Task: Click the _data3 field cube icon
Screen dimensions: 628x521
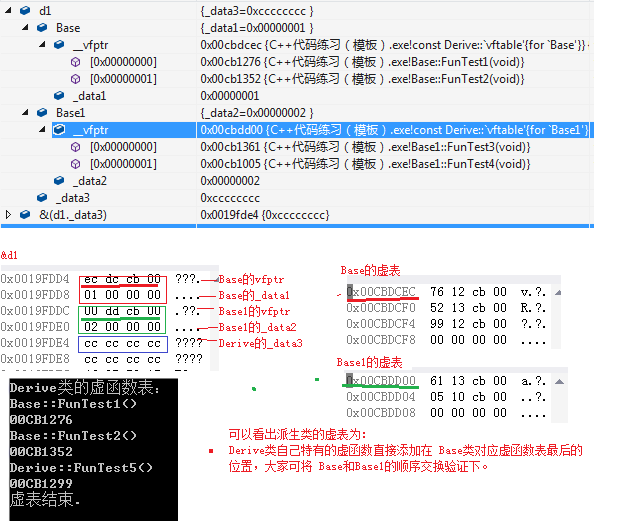Action: coord(42,197)
